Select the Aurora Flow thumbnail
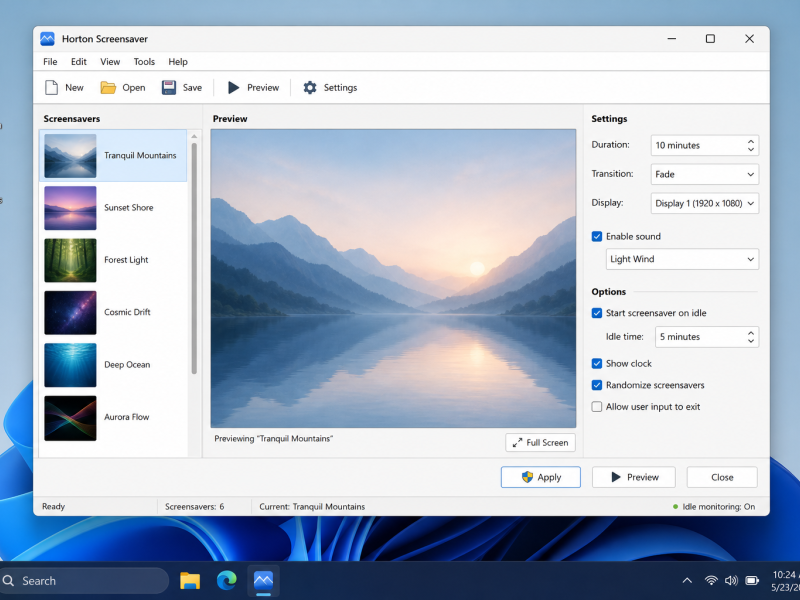 [x=70, y=418]
